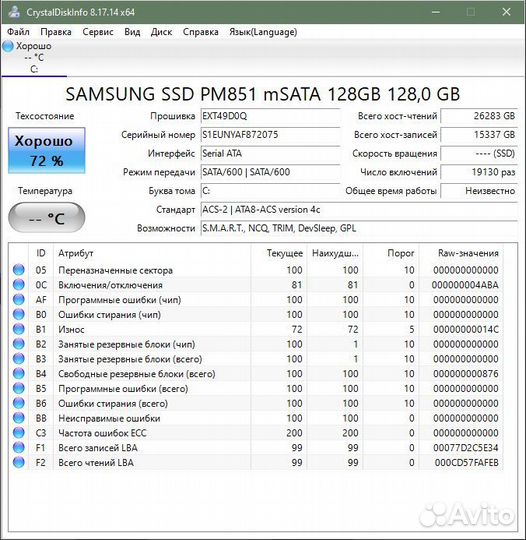Click the Возможности field with S.M.A.R.T., NCQ, TRIM
The width and height of the screenshot is (526, 540).
point(359,228)
